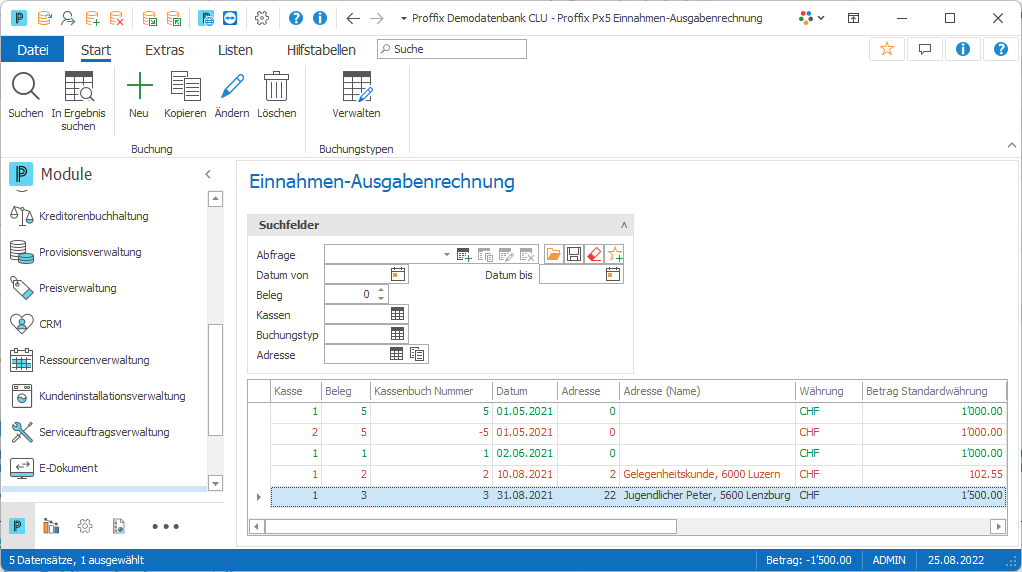1022x572 pixels.
Task: Open settings gear in title bar
Action: pyautogui.click(x=262, y=18)
